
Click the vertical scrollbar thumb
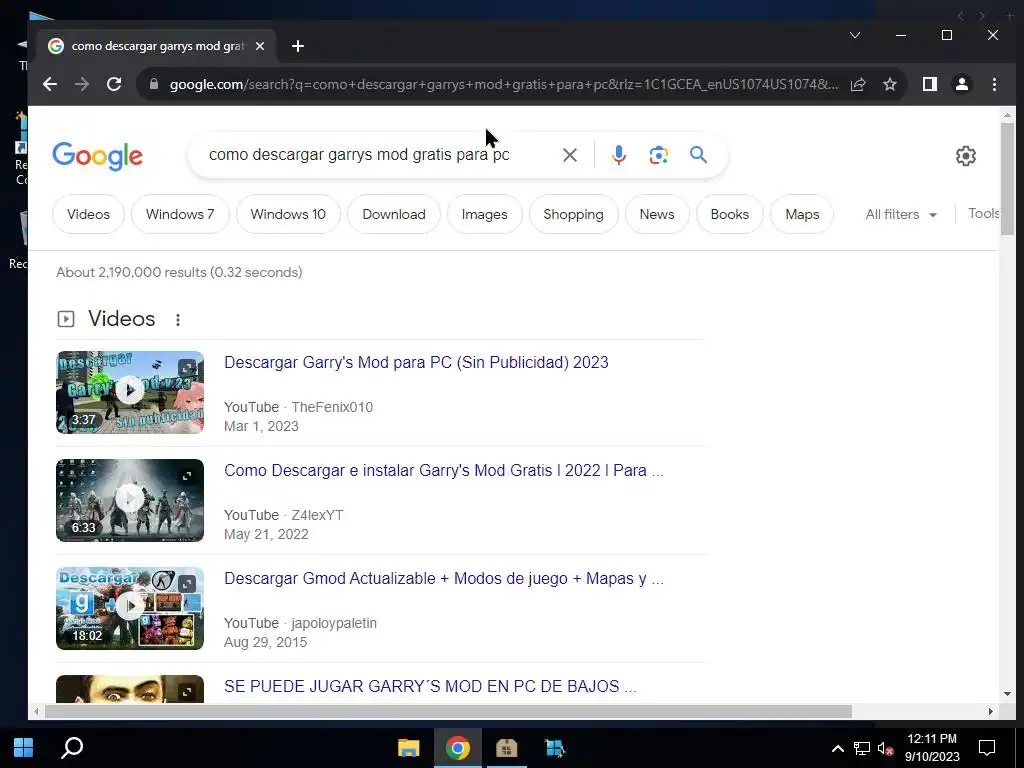pyautogui.click(x=1007, y=180)
